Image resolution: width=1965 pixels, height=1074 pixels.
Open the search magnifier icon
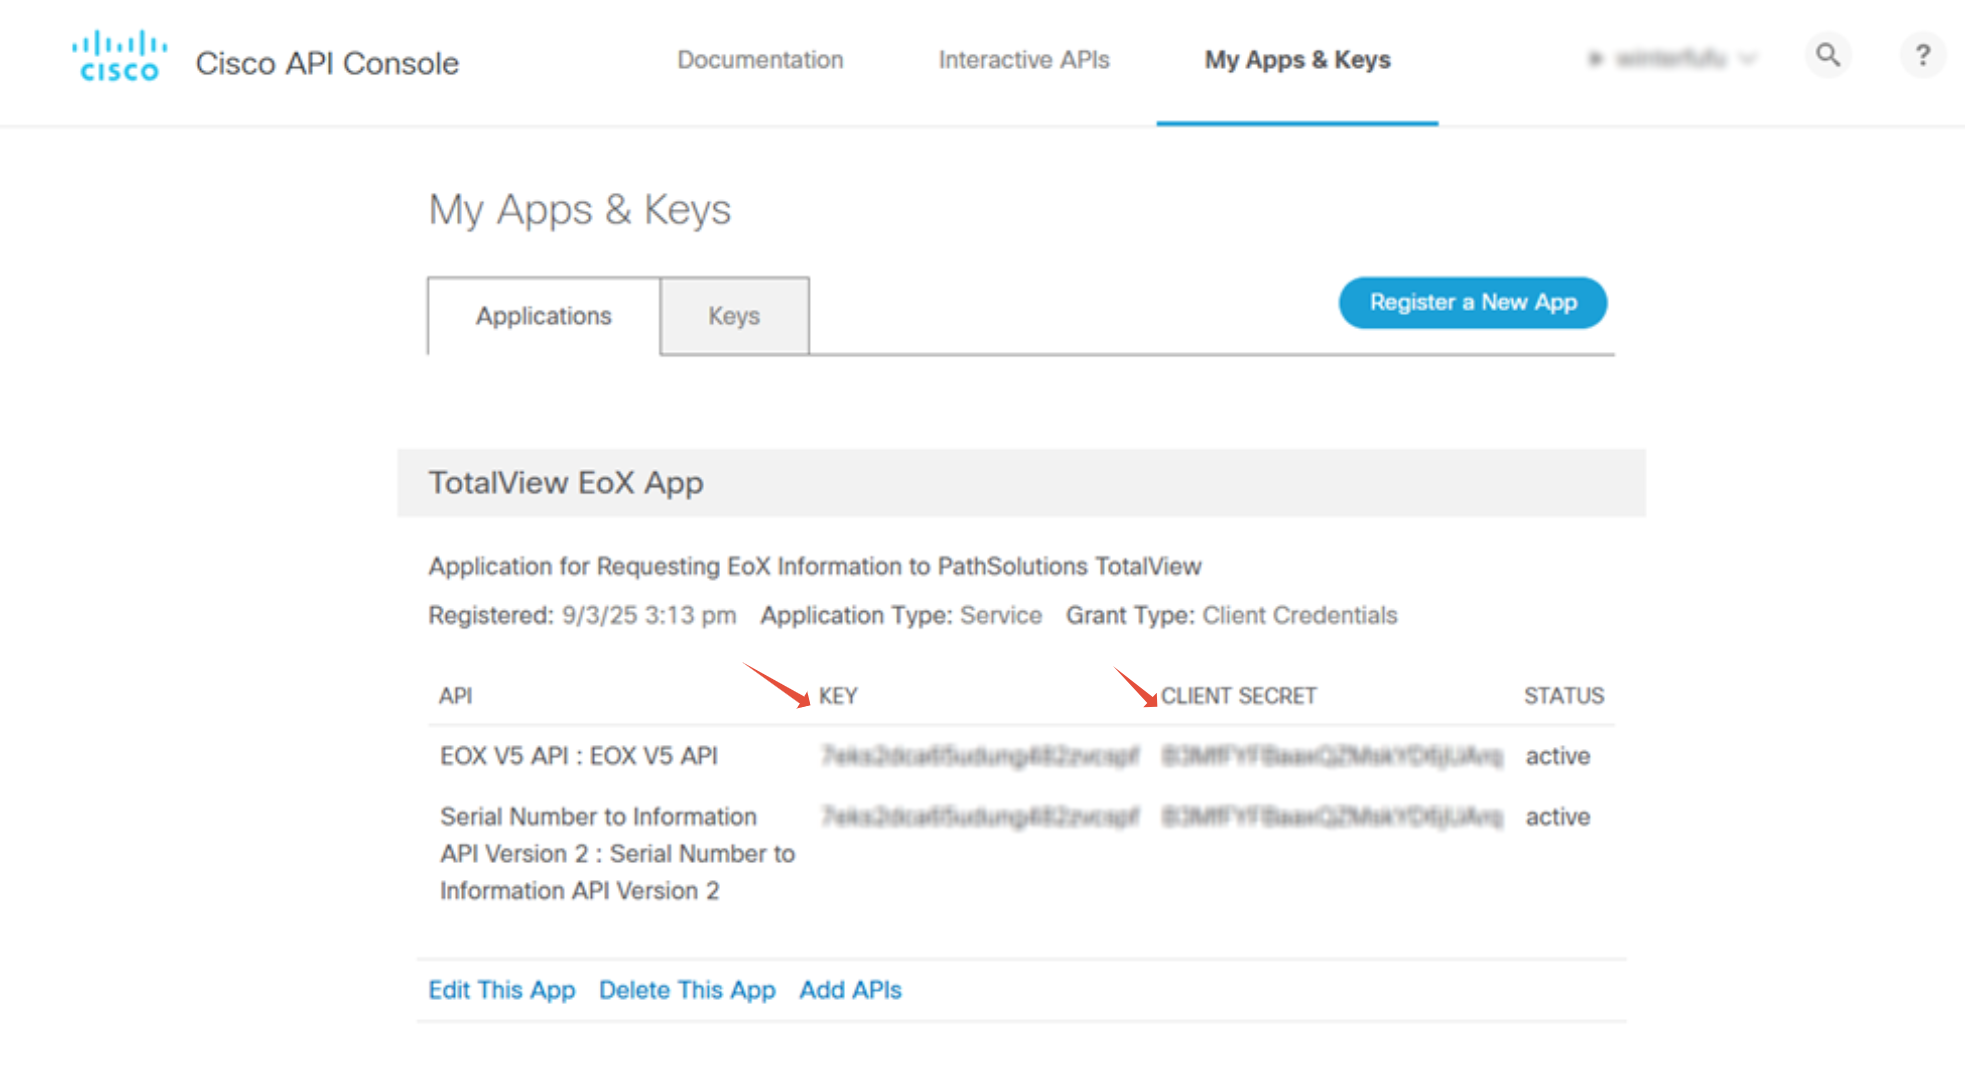(x=1828, y=56)
